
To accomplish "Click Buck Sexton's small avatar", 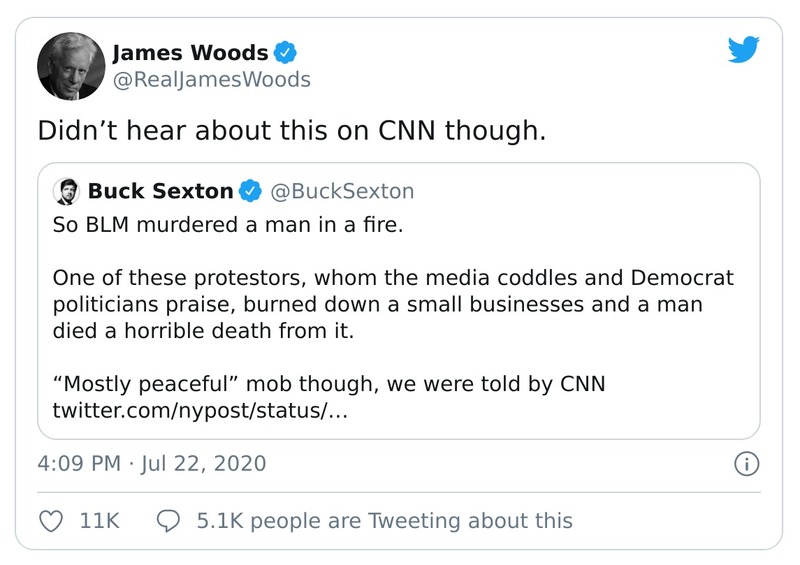I will point(66,191).
